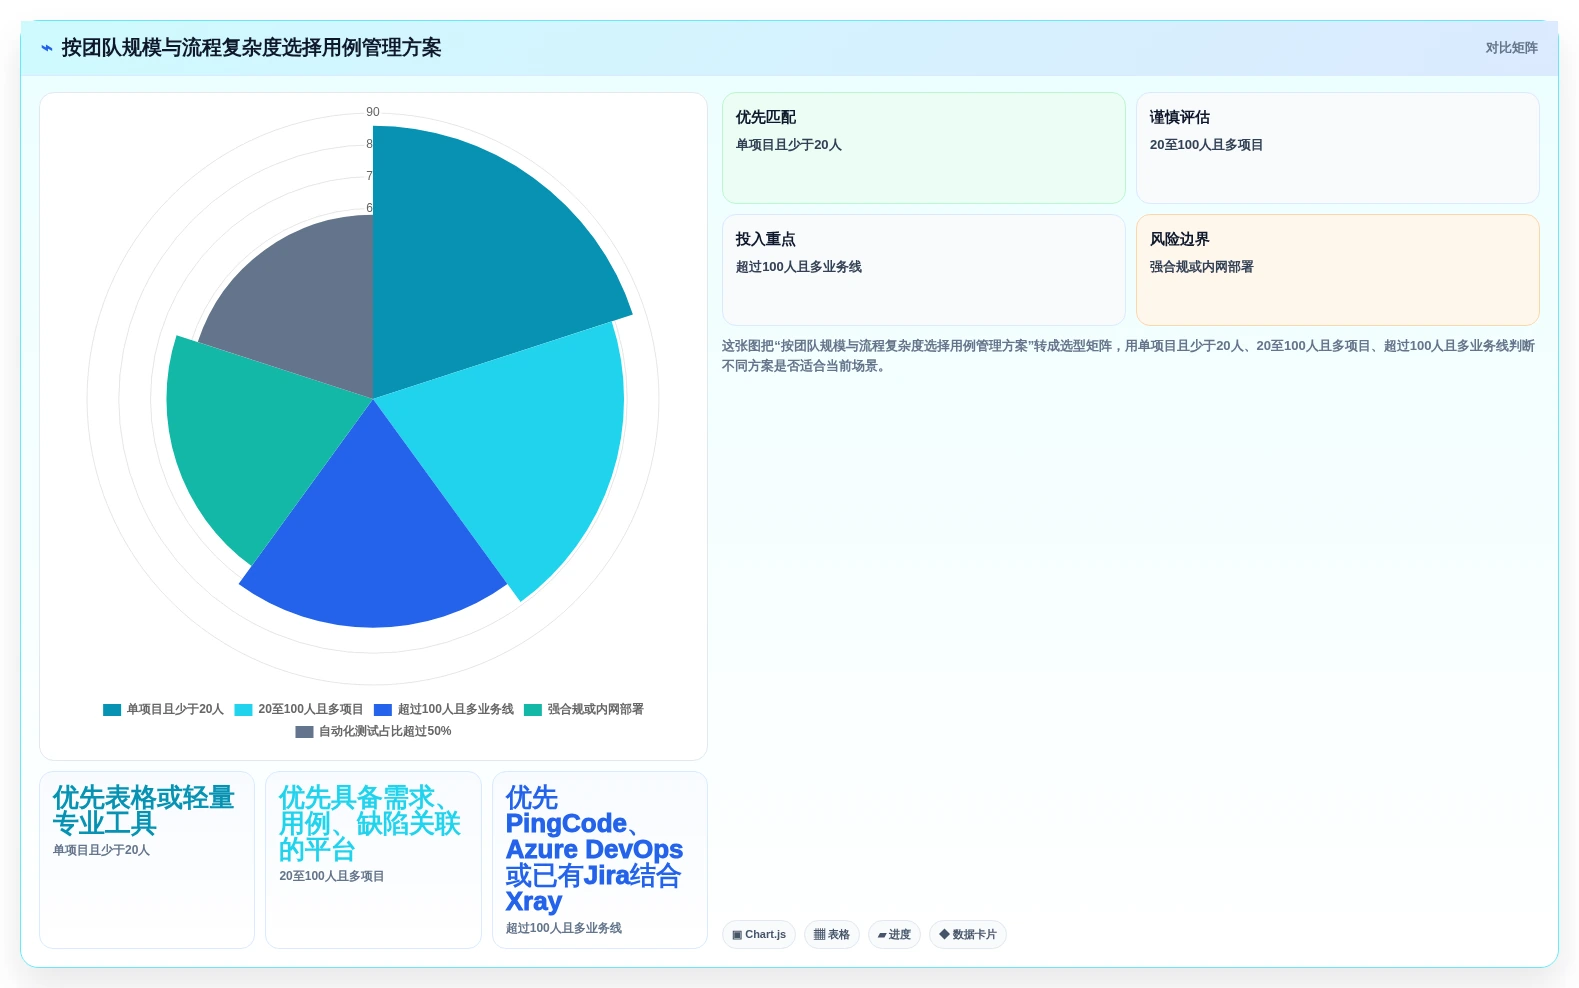Toggle legend swatch for 强合规或内网部署
The height and width of the screenshot is (988, 1579).
(533, 710)
